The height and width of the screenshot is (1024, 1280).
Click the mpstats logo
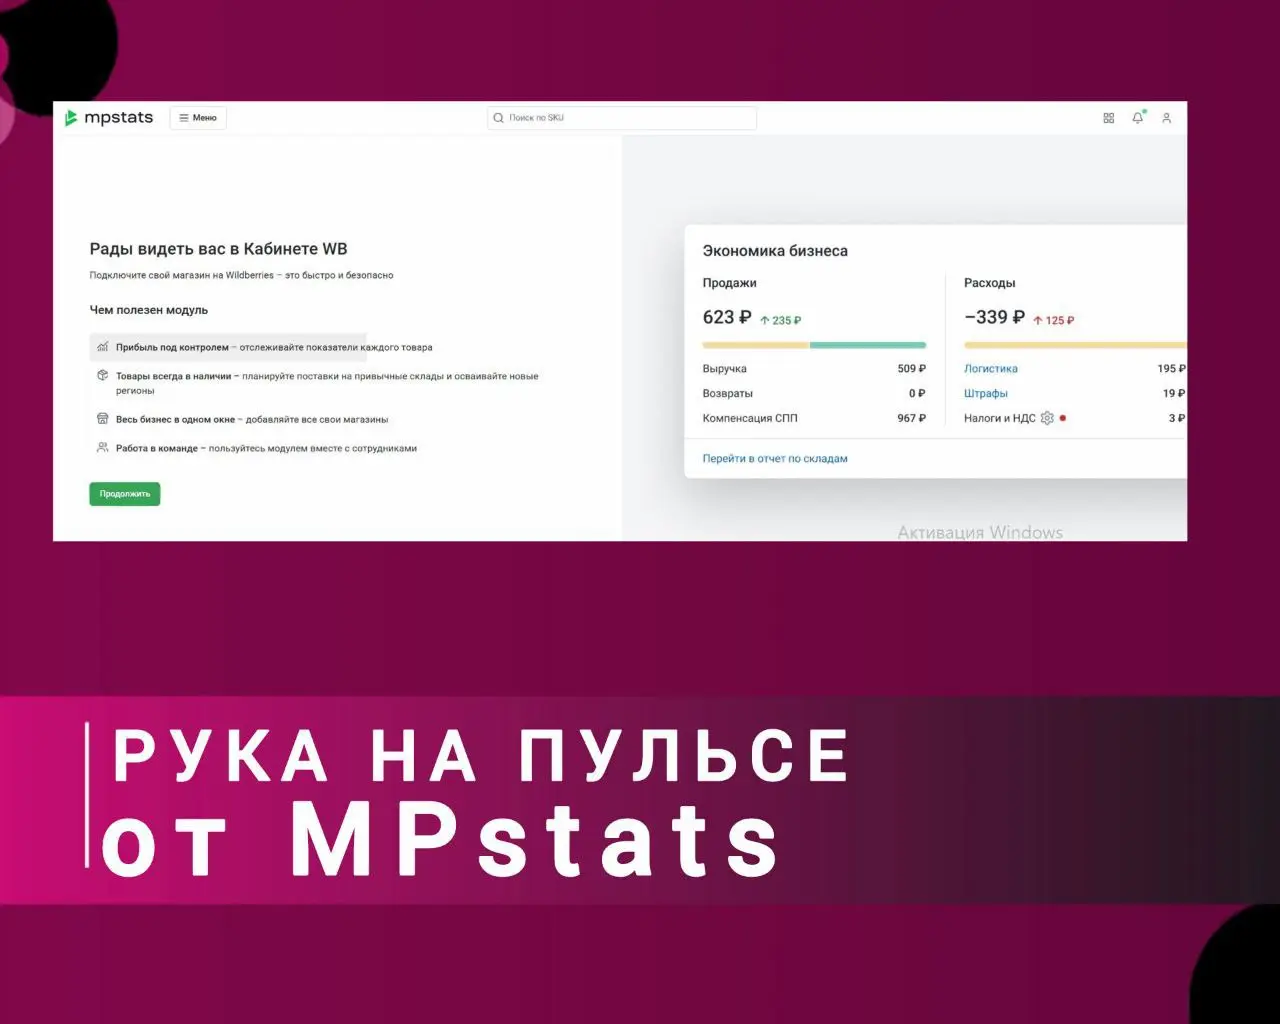click(108, 118)
